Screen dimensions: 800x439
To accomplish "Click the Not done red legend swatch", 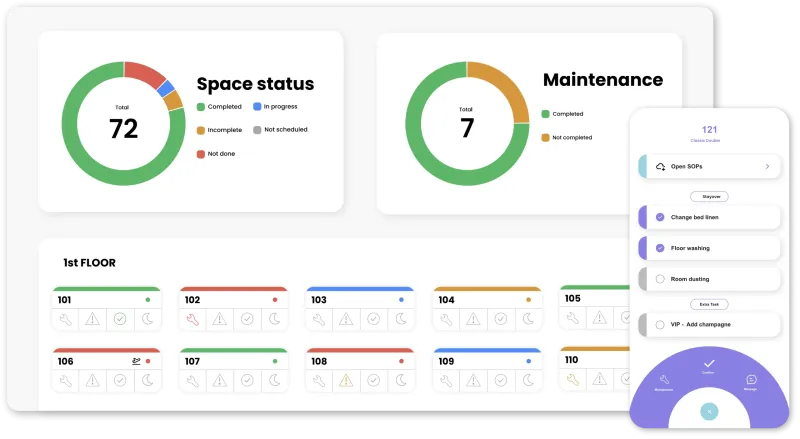I will pyautogui.click(x=201, y=154).
